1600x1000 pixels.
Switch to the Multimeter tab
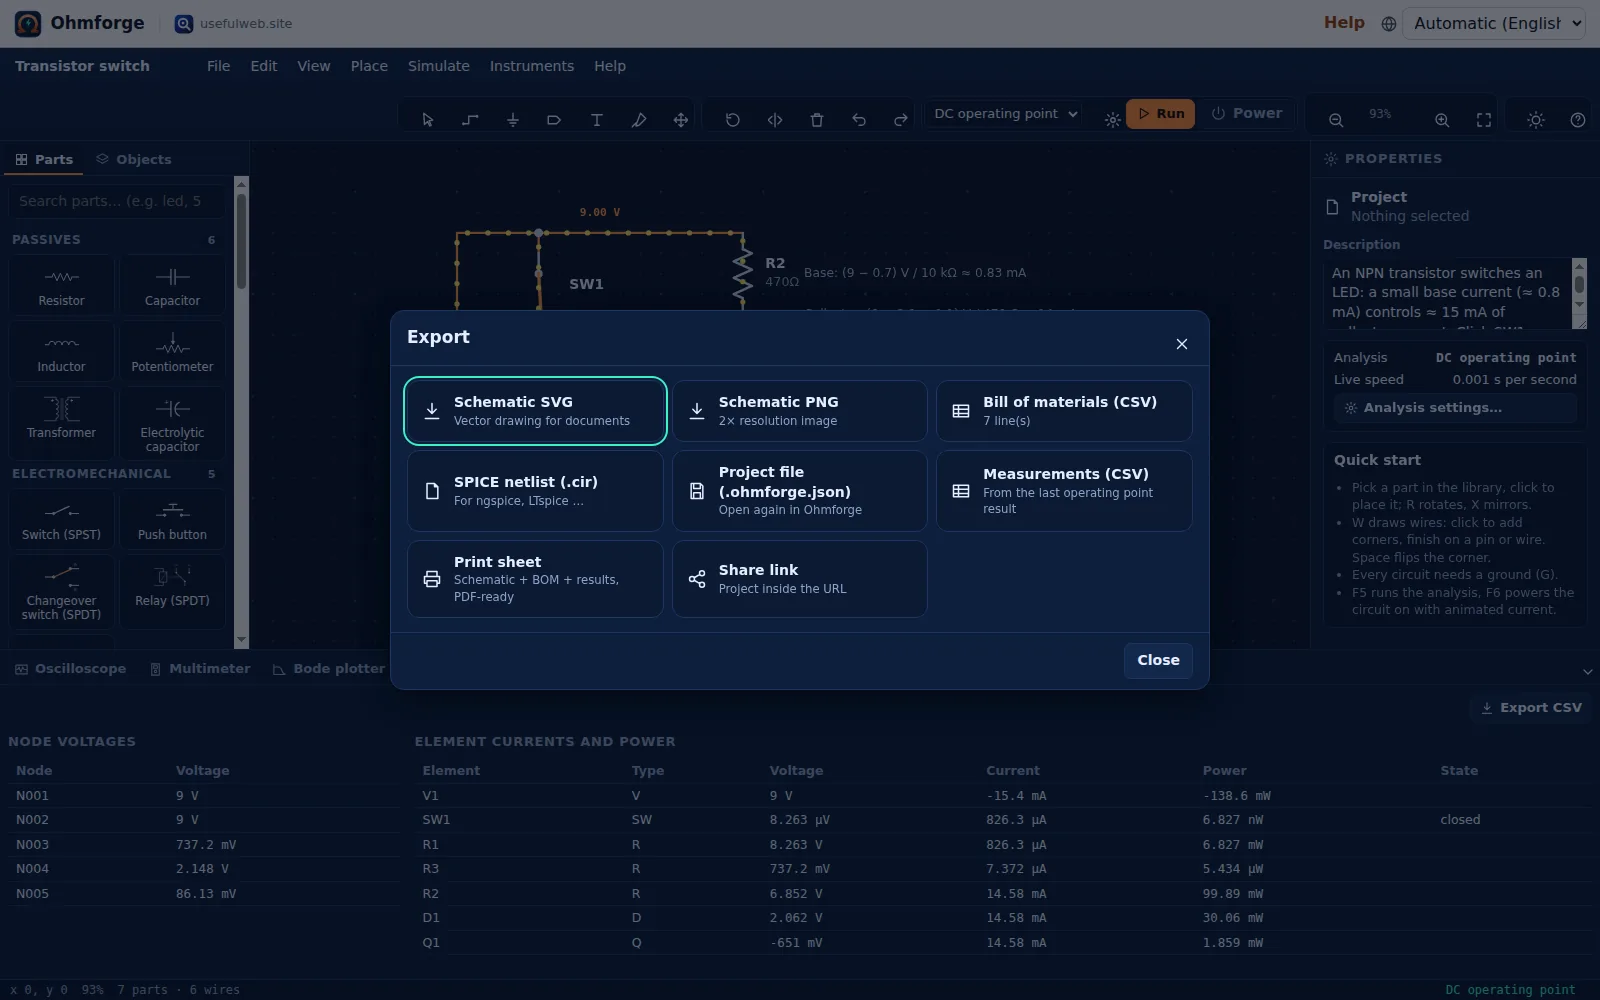[x=200, y=669]
